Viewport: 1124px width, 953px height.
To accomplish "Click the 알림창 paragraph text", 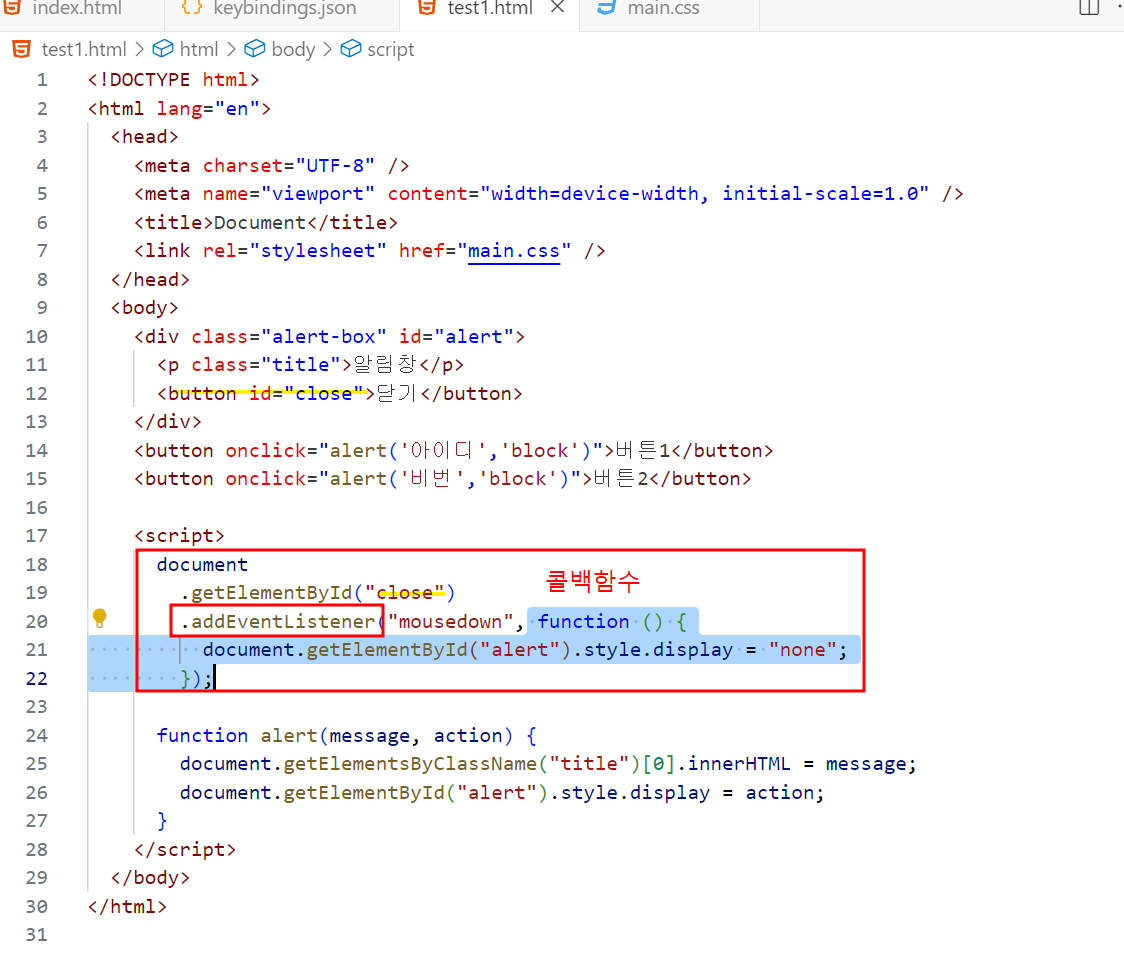I will click(385, 365).
